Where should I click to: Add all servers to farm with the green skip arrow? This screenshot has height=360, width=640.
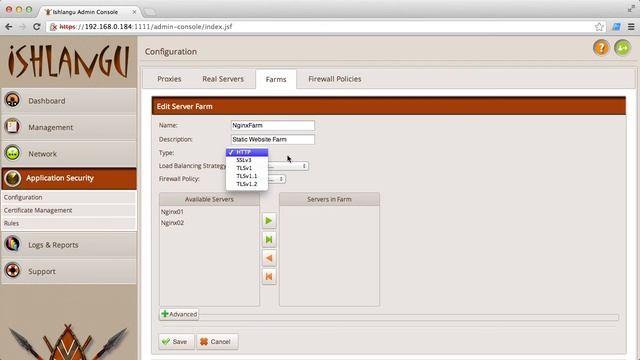269,240
